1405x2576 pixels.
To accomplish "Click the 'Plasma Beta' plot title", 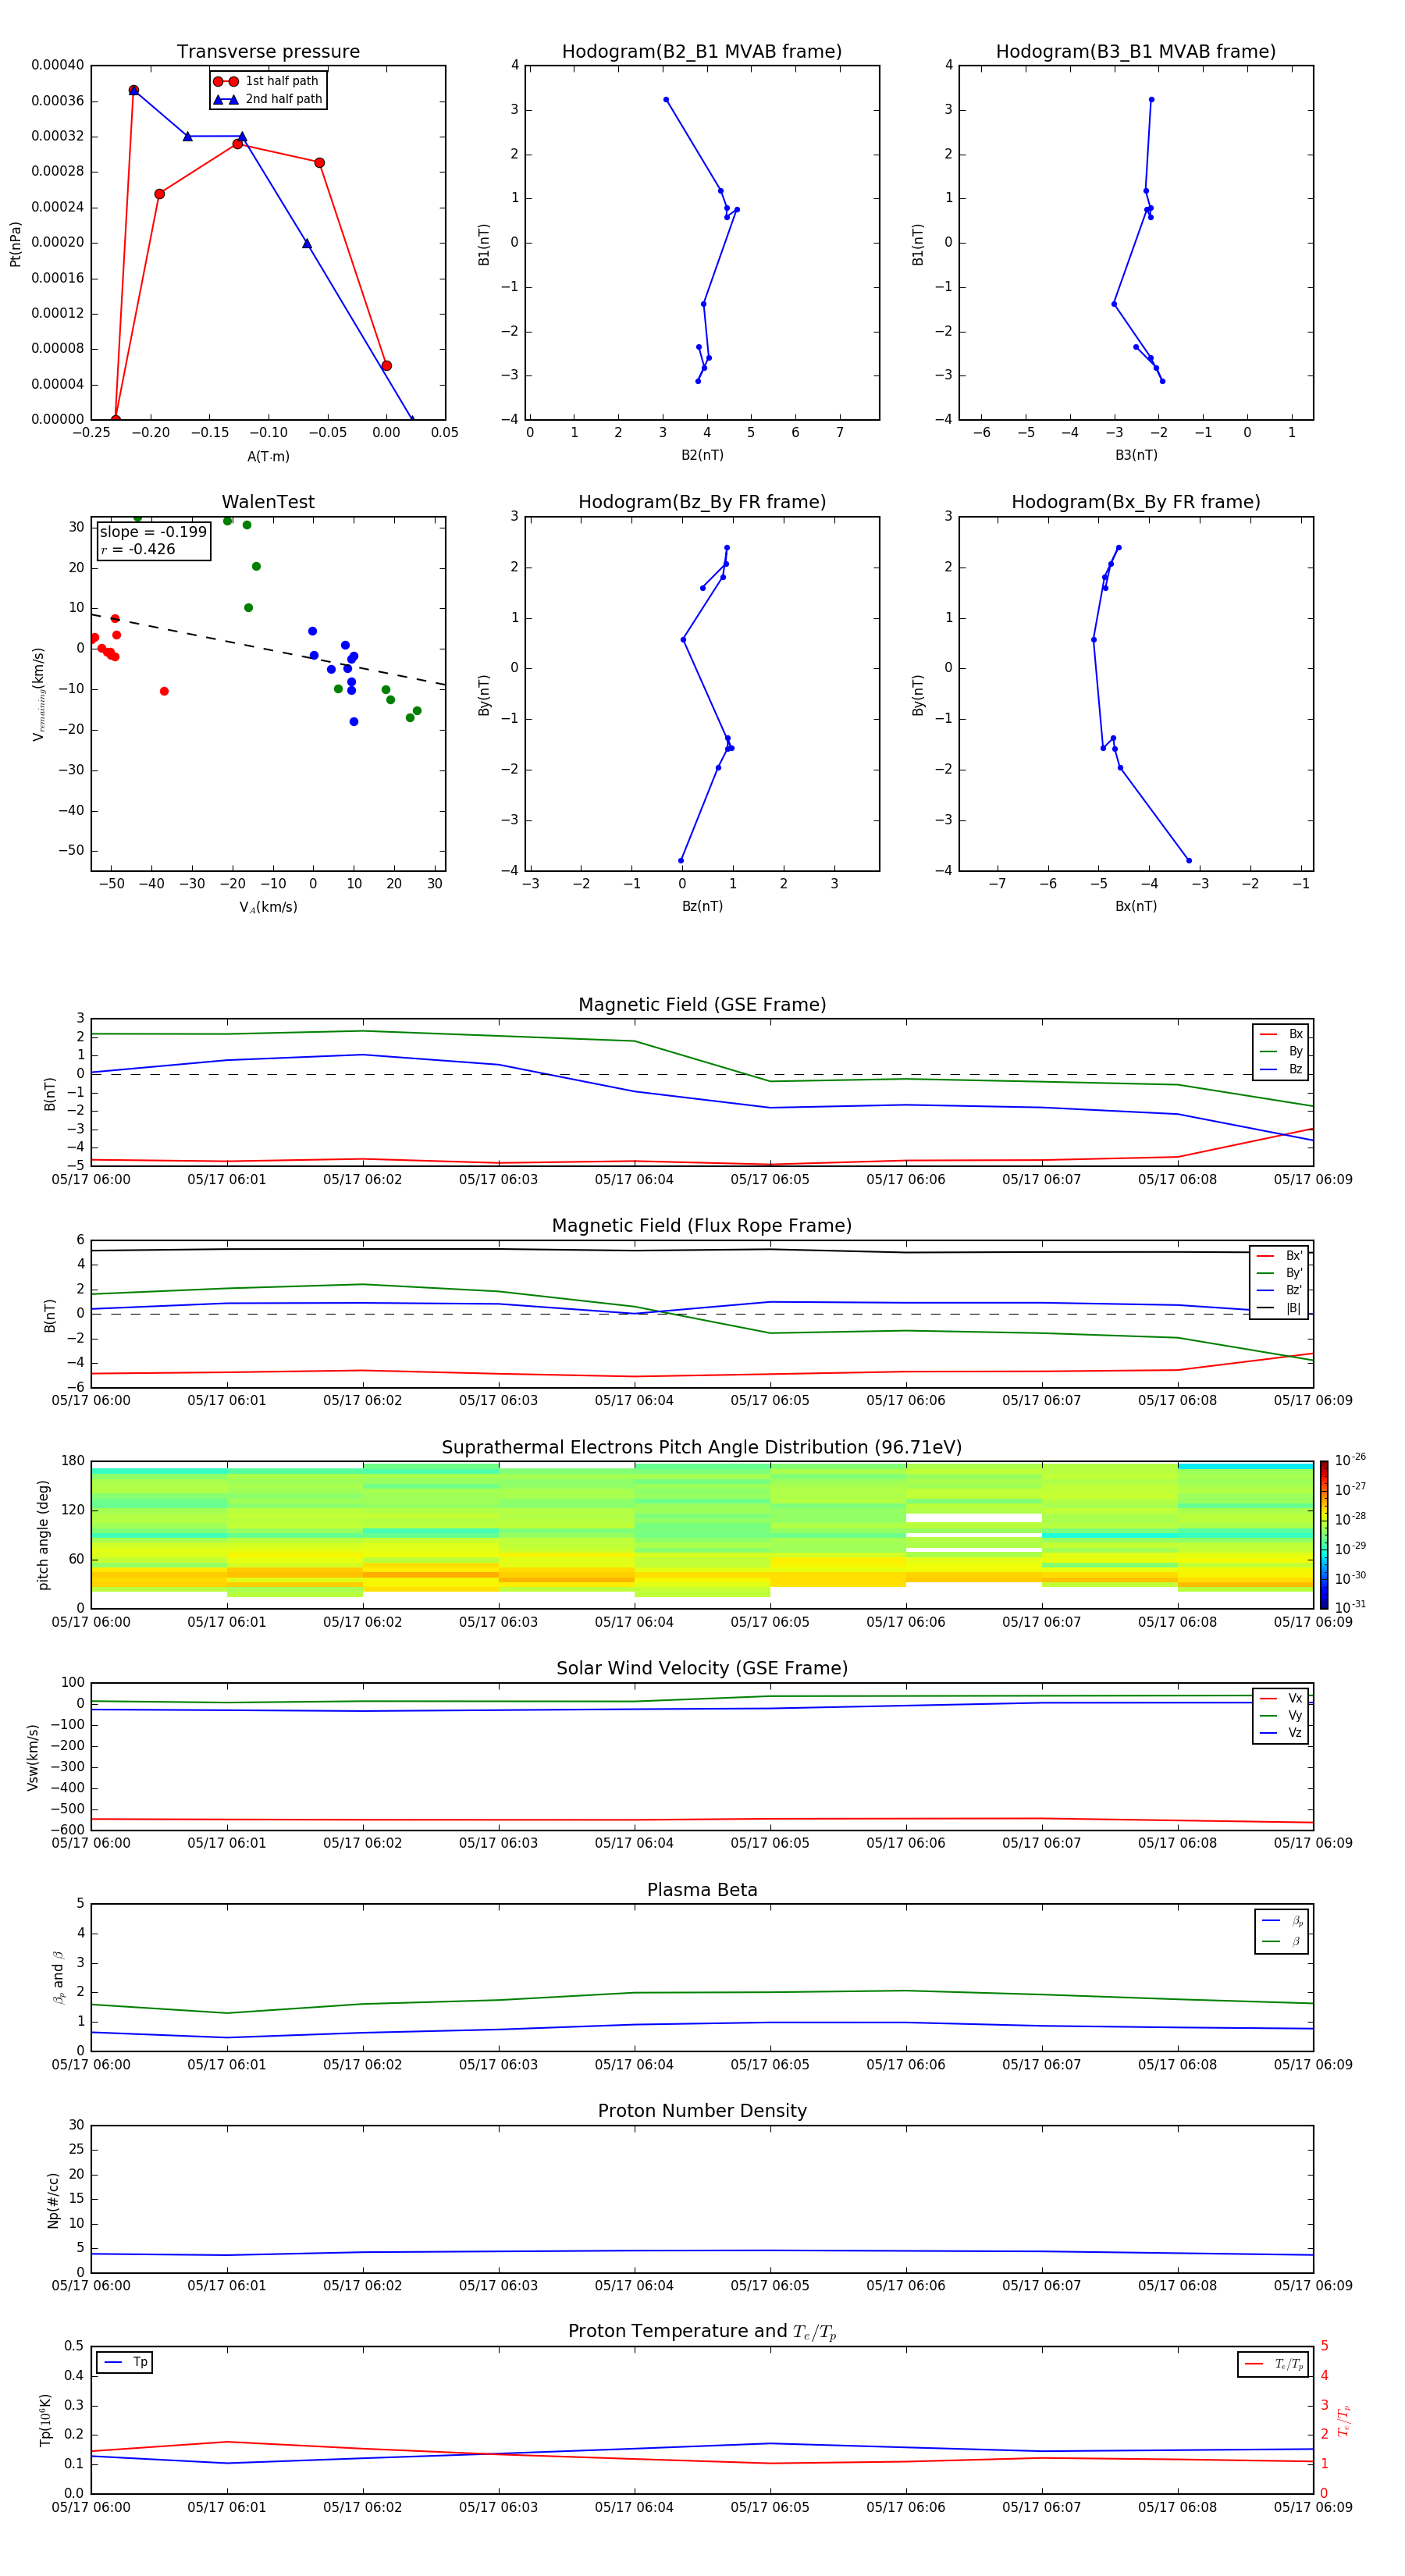I will 702,1891.
